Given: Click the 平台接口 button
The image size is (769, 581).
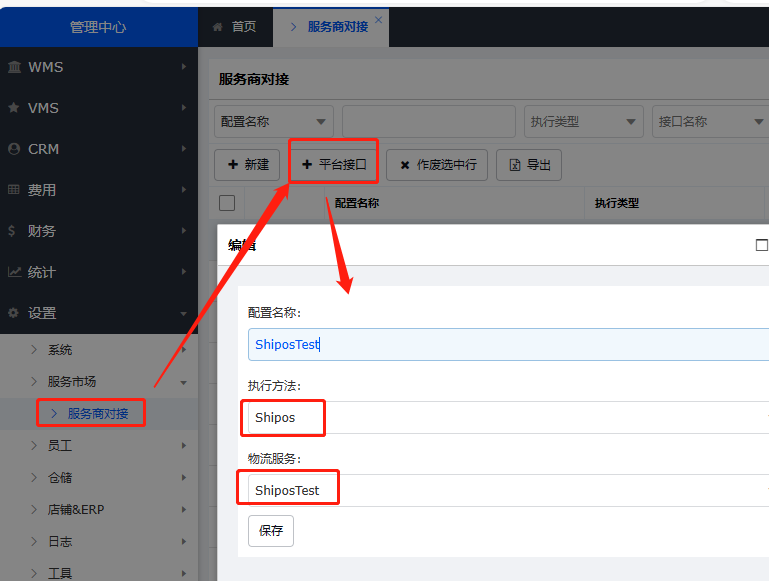Looking at the screenshot, I should [x=333, y=165].
